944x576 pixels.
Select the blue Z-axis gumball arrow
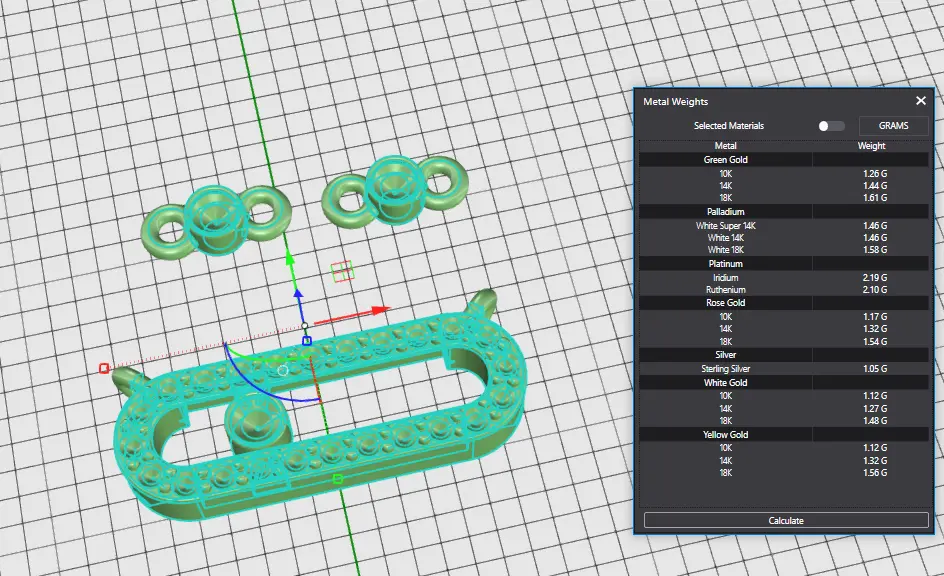pos(297,296)
